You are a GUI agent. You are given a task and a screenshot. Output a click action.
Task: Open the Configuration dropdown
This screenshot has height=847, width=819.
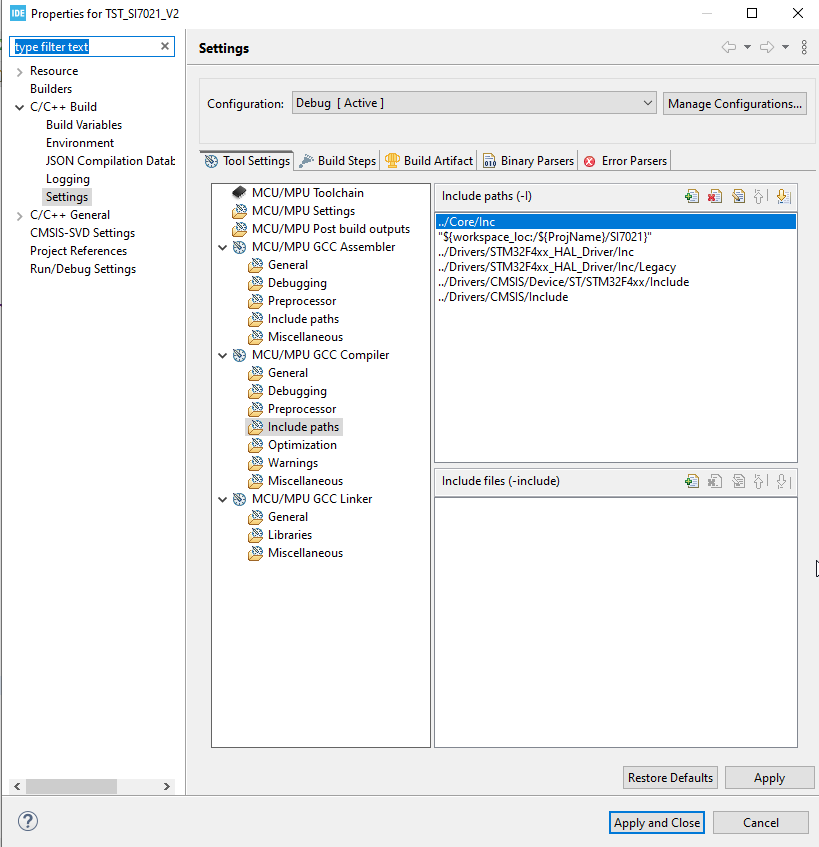(647, 103)
